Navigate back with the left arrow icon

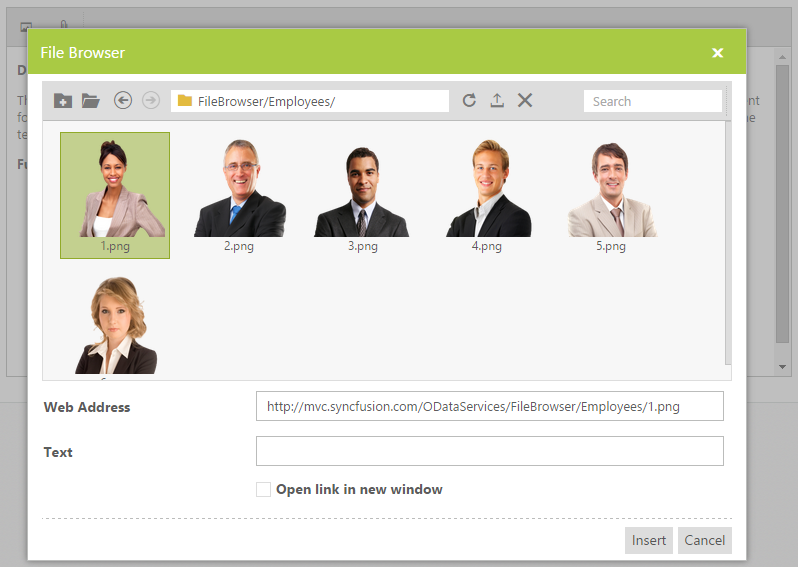(x=123, y=100)
